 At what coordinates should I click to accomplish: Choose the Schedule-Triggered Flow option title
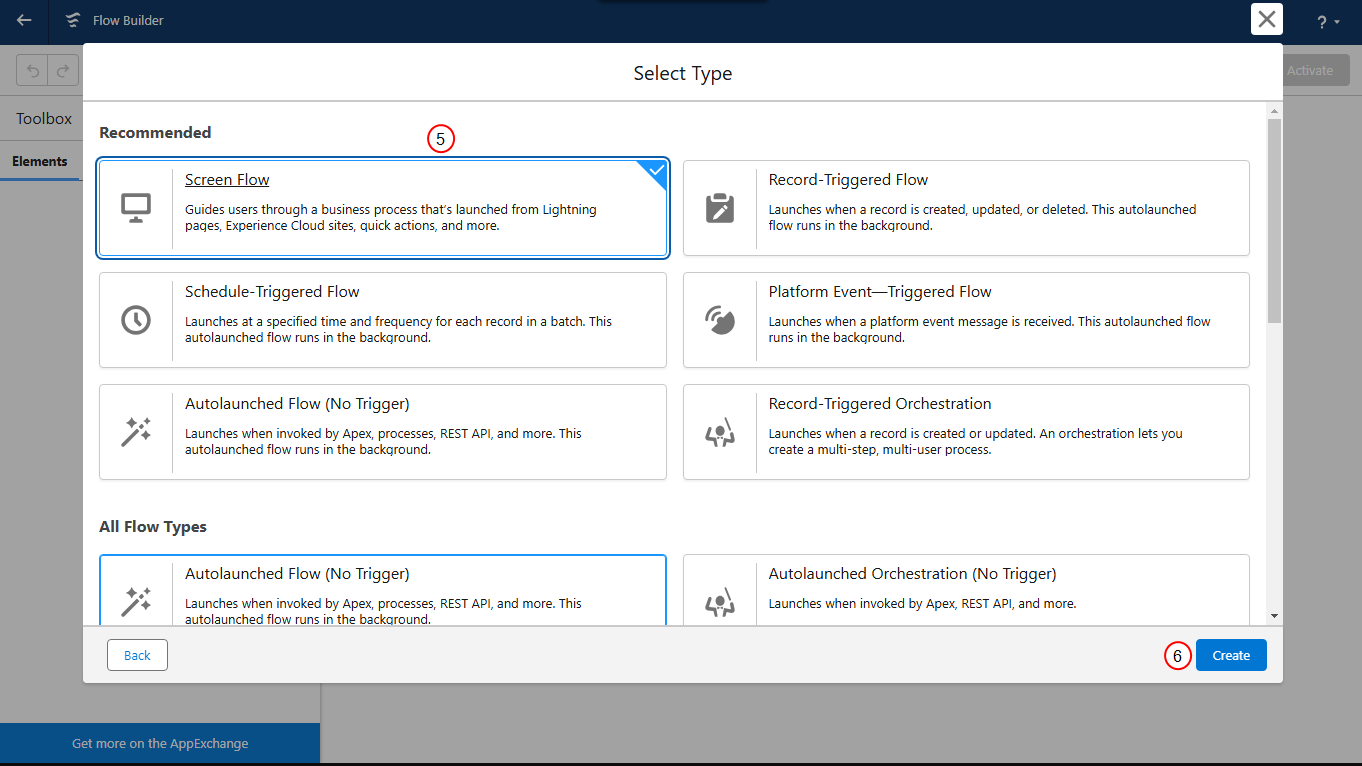point(272,292)
